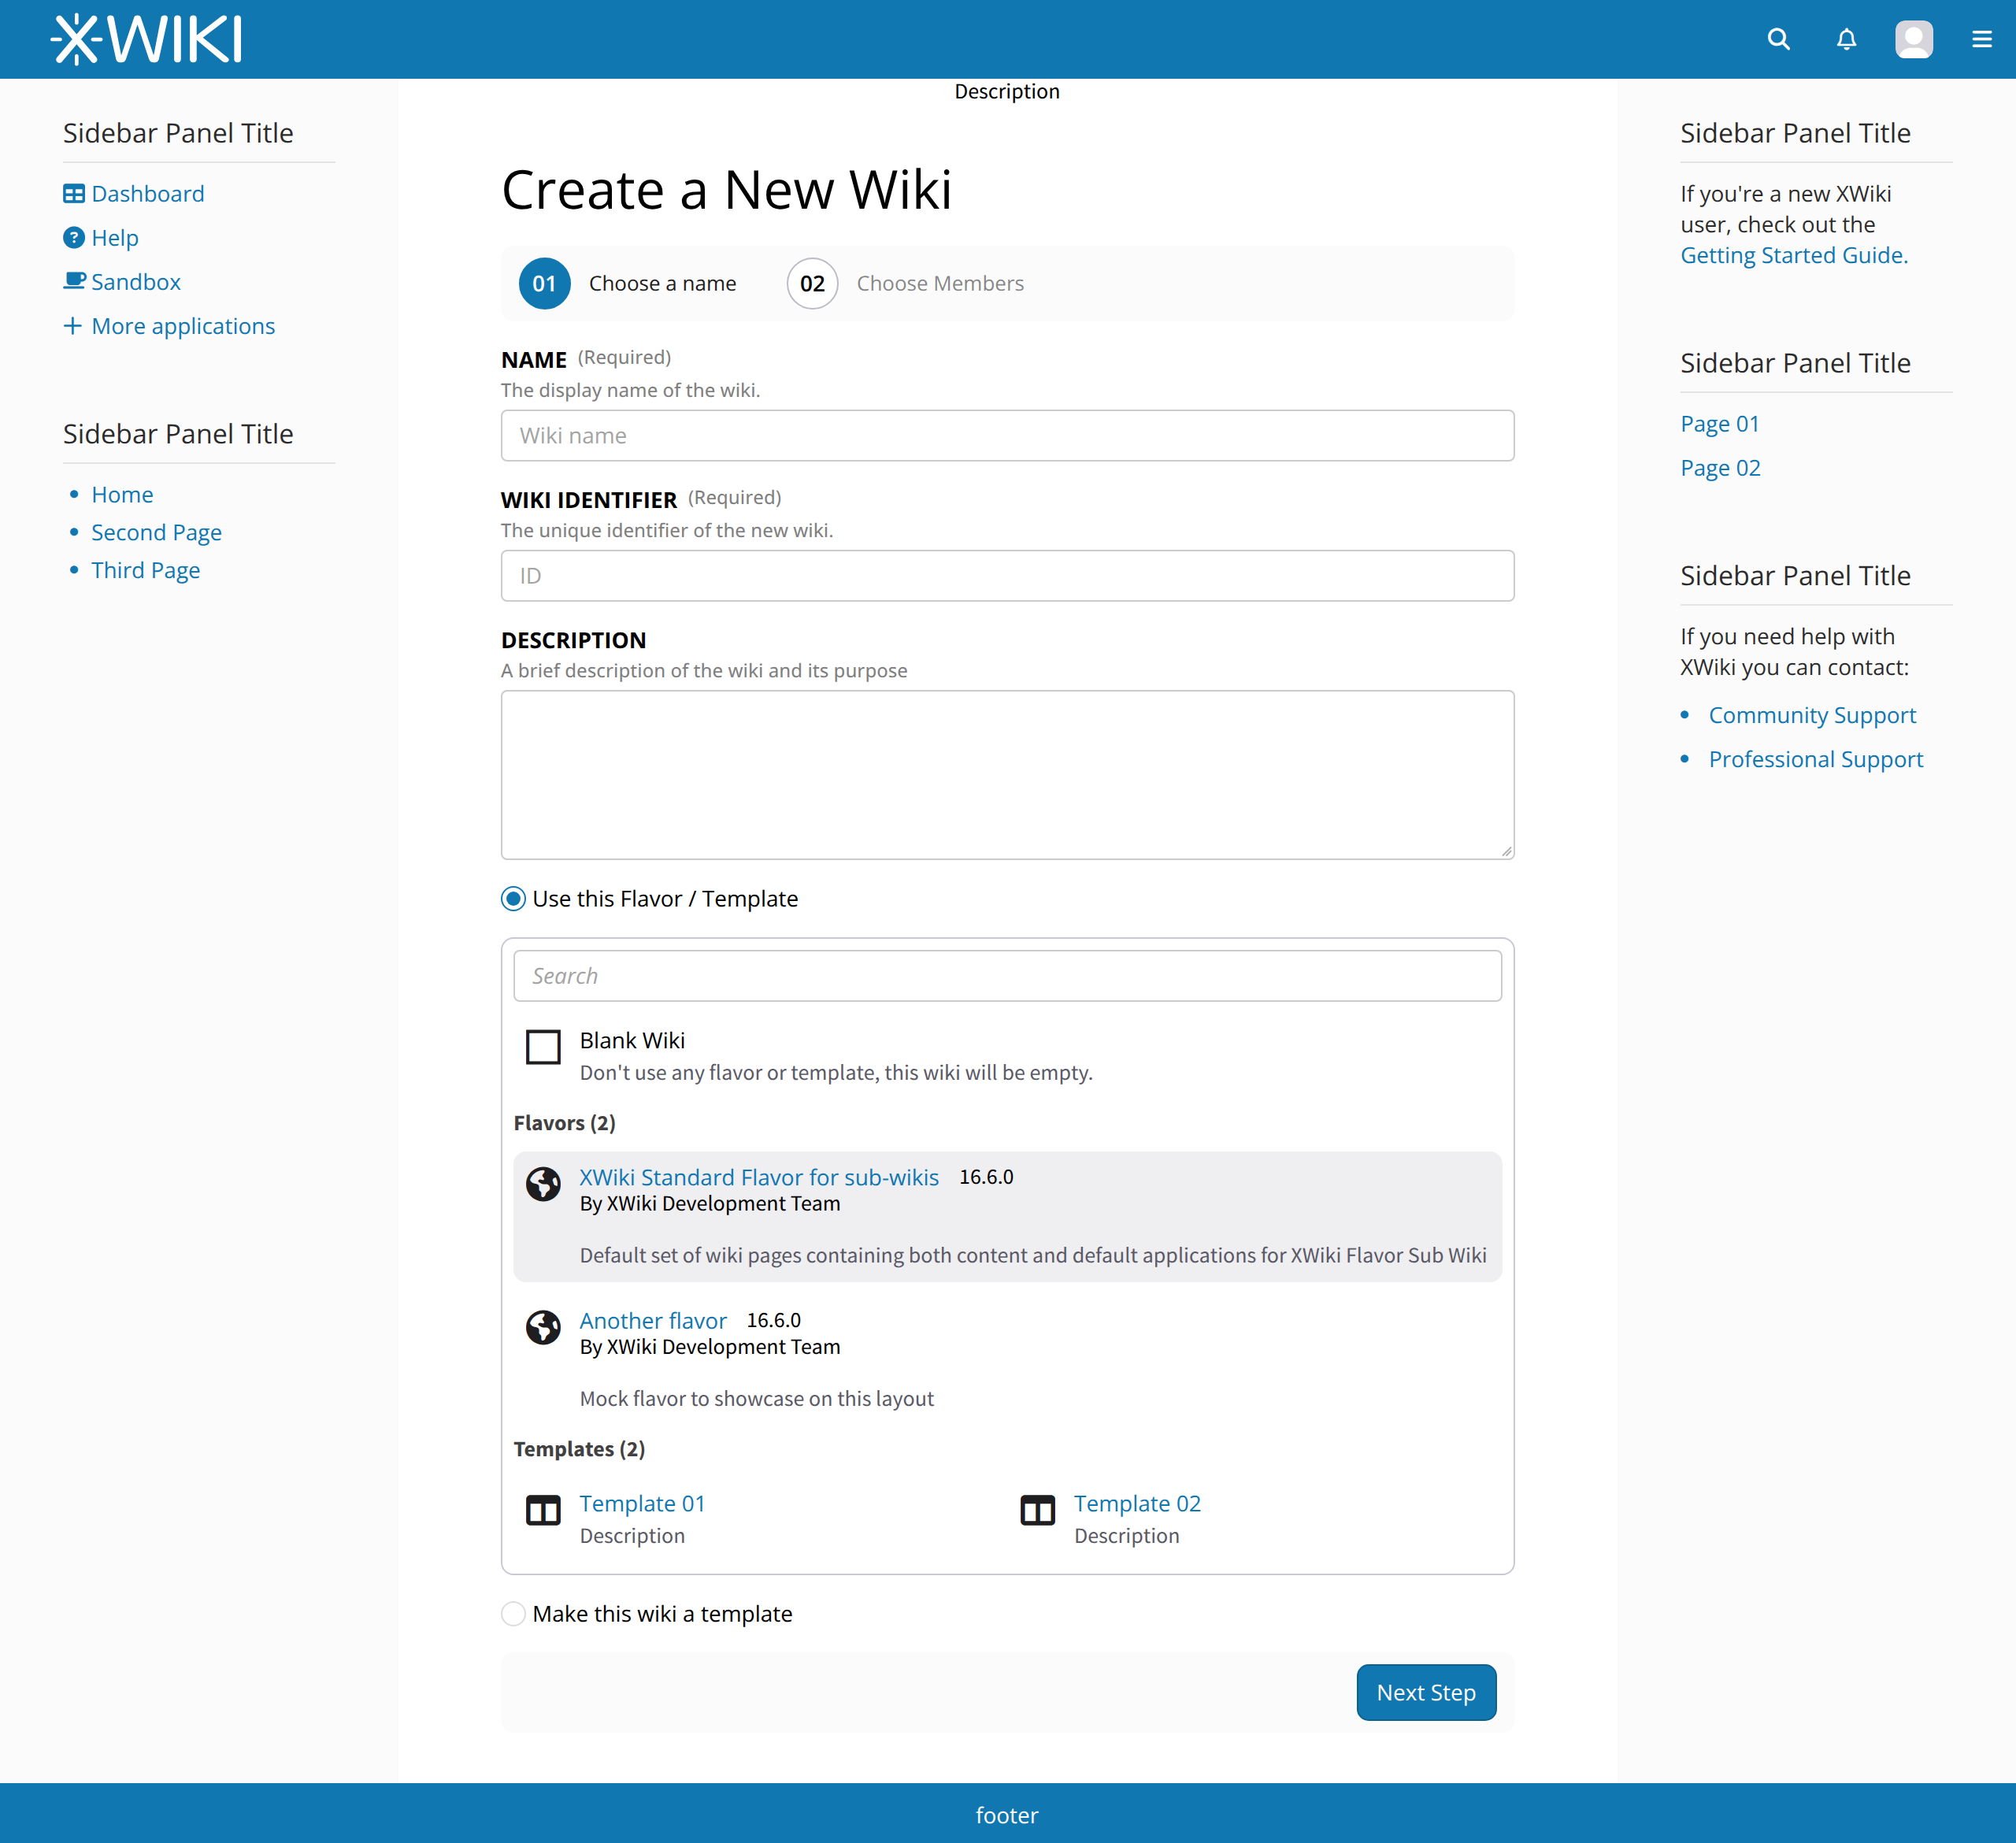This screenshot has width=2016, height=1843.
Task: Open More applications link
Action: pyautogui.click(x=183, y=326)
